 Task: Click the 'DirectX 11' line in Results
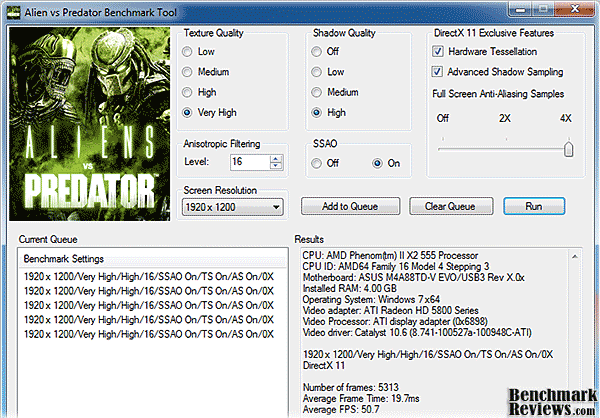(x=324, y=365)
